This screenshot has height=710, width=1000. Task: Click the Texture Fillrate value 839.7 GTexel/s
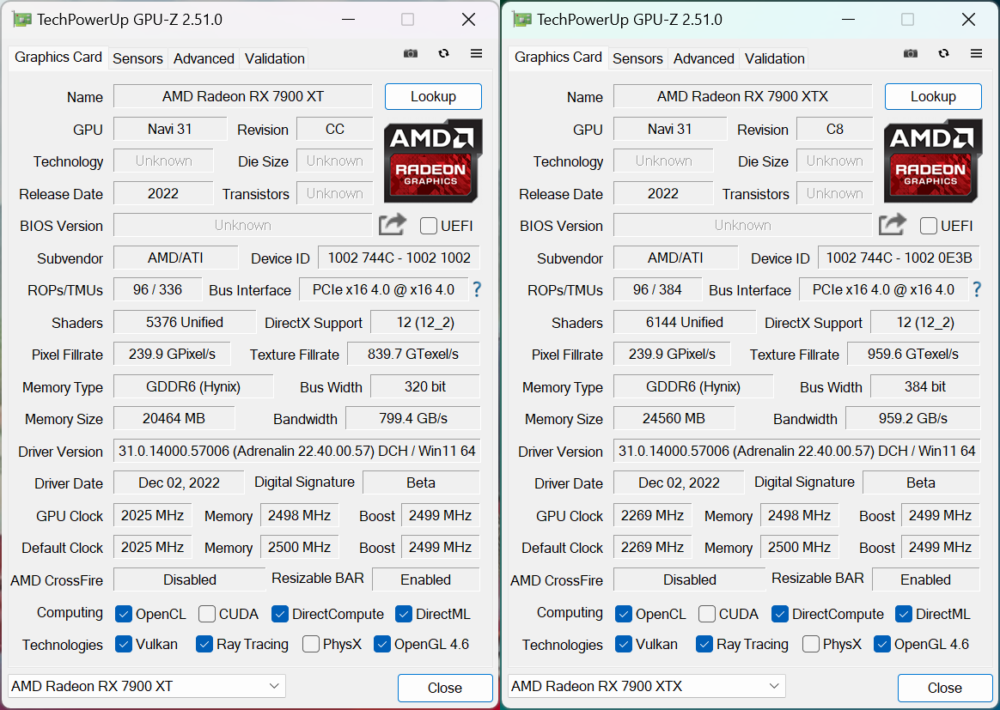(413, 354)
